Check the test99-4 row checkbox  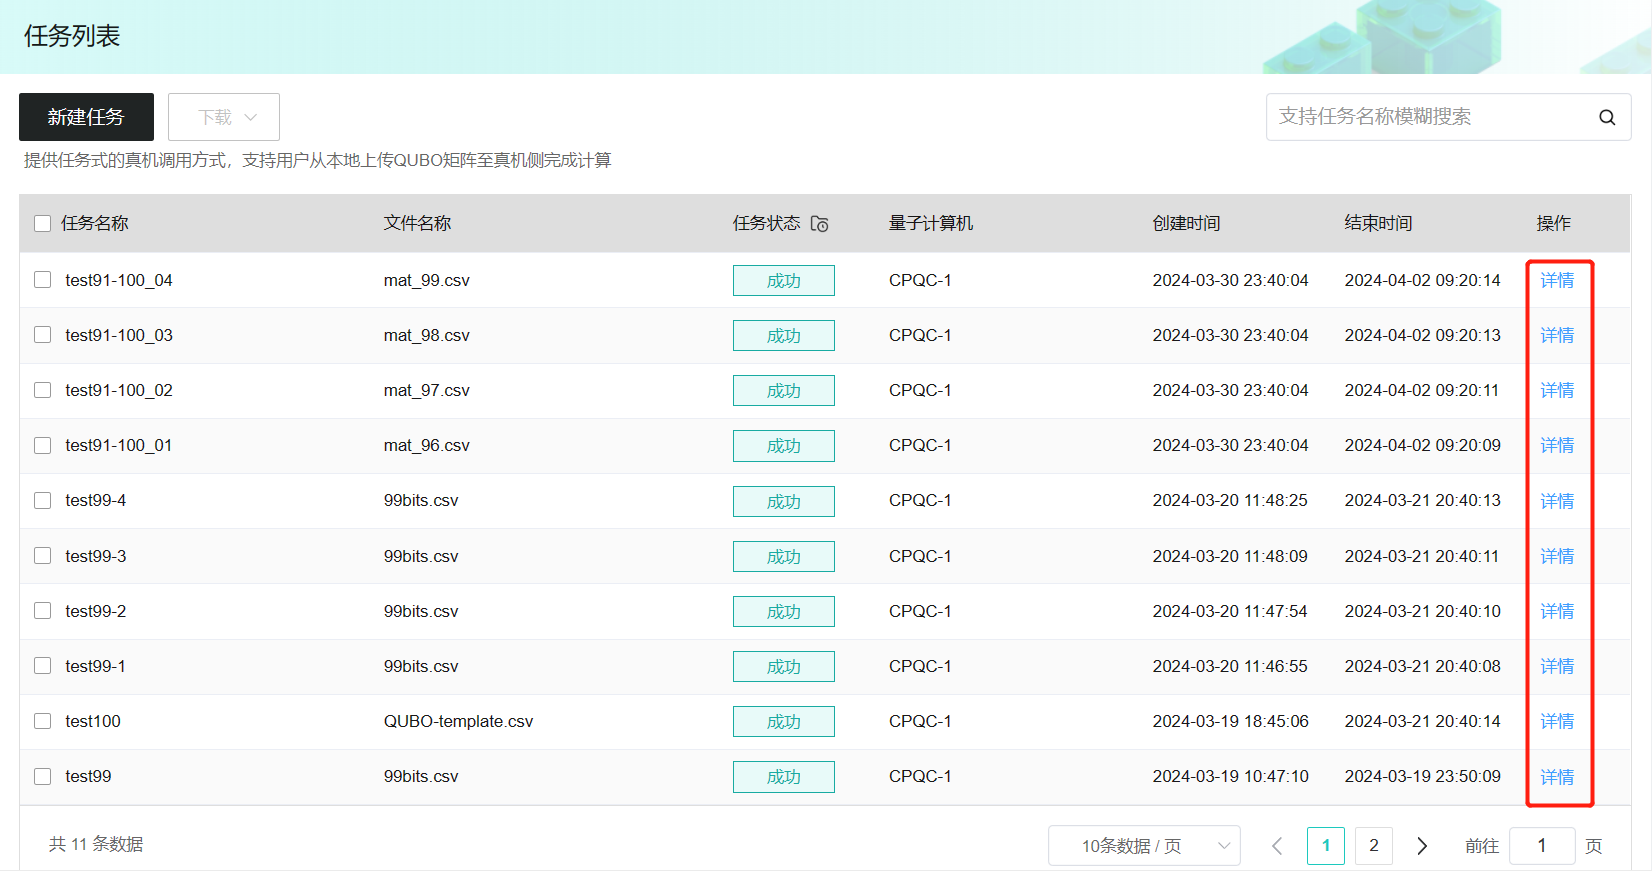42,500
